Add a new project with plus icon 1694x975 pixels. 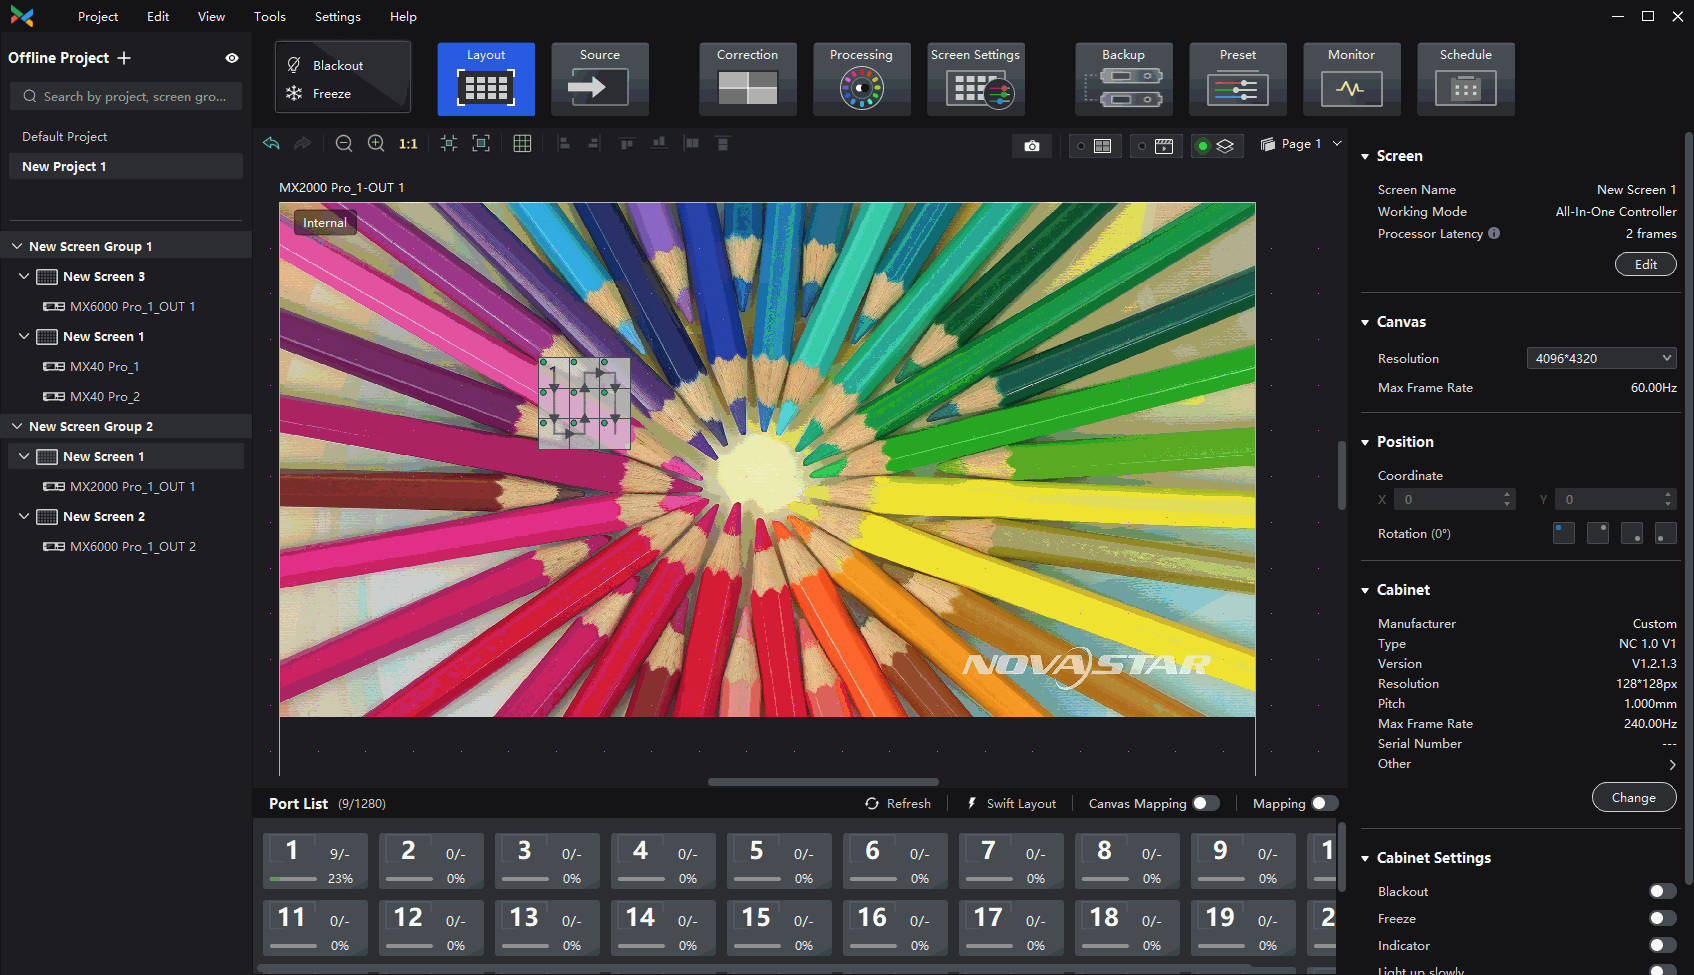pos(124,58)
